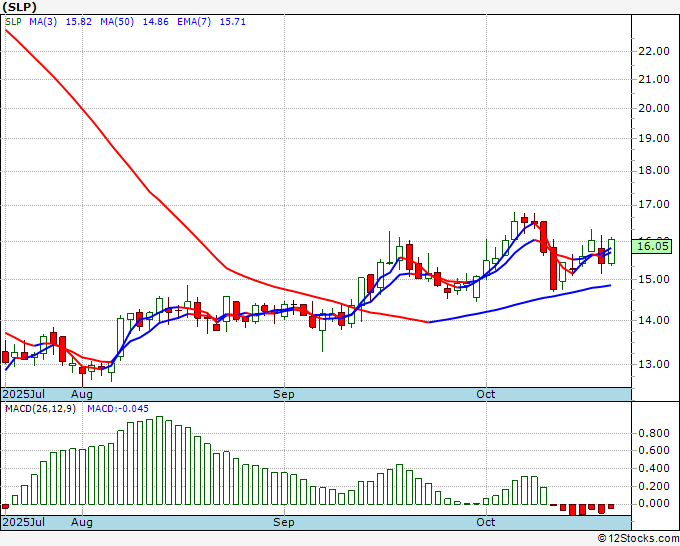The width and height of the screenshot is (680, 546).
Task: Click the 0.400 MACD axis label
Action: [x=654, y=468]
